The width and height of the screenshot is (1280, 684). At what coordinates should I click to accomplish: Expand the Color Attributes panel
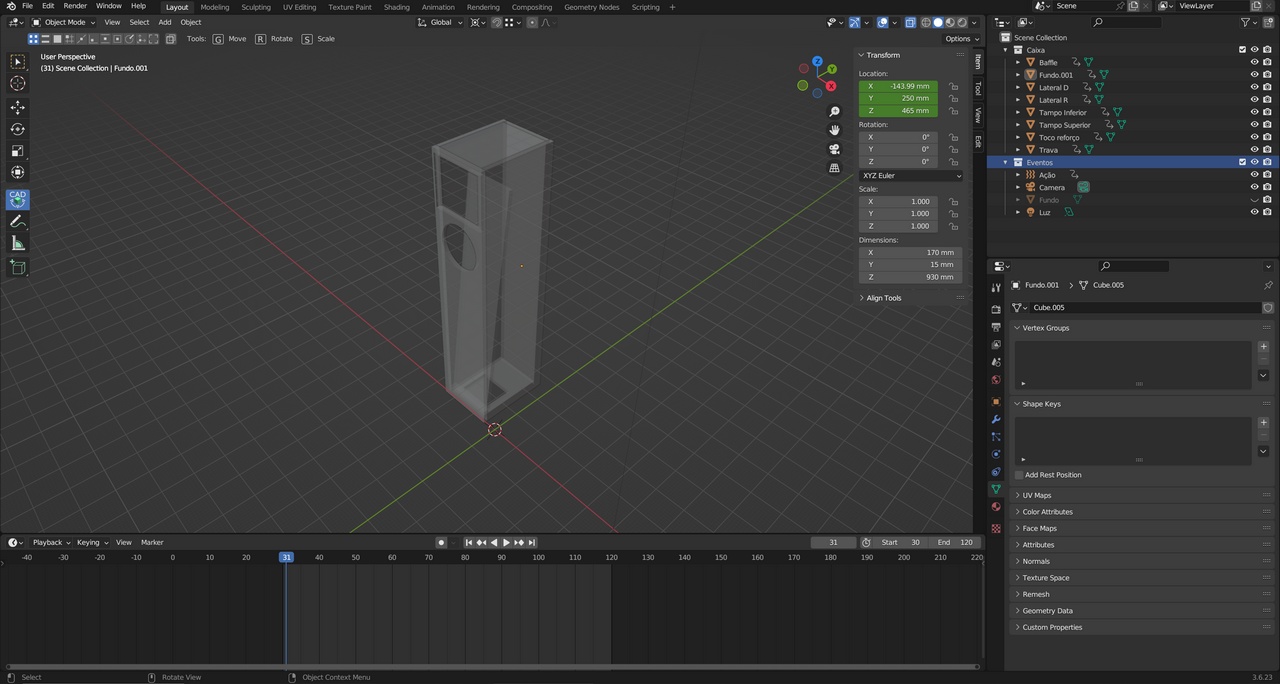click(1047, 512)
